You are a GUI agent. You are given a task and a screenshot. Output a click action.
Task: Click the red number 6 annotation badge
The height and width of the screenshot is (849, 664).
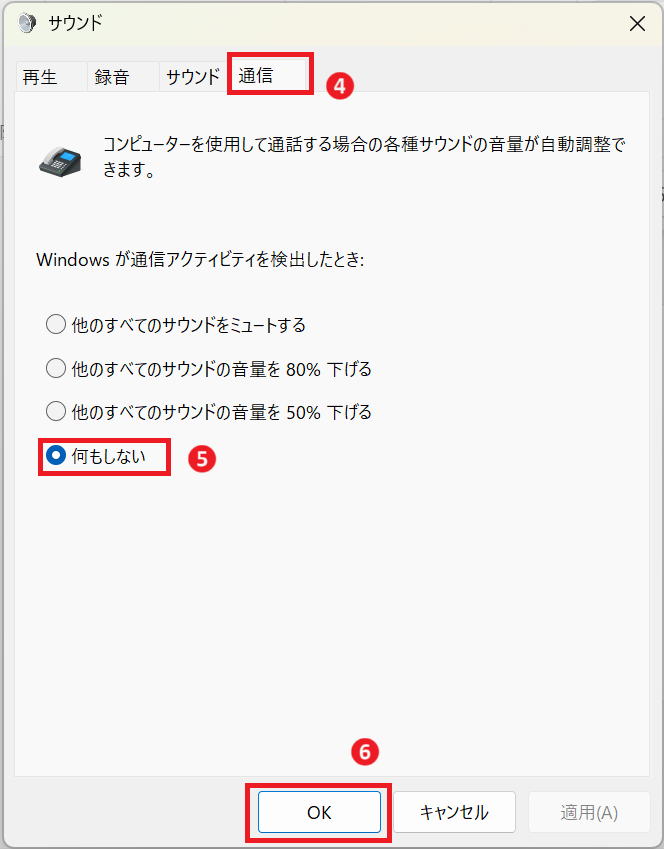coord(364,752)
